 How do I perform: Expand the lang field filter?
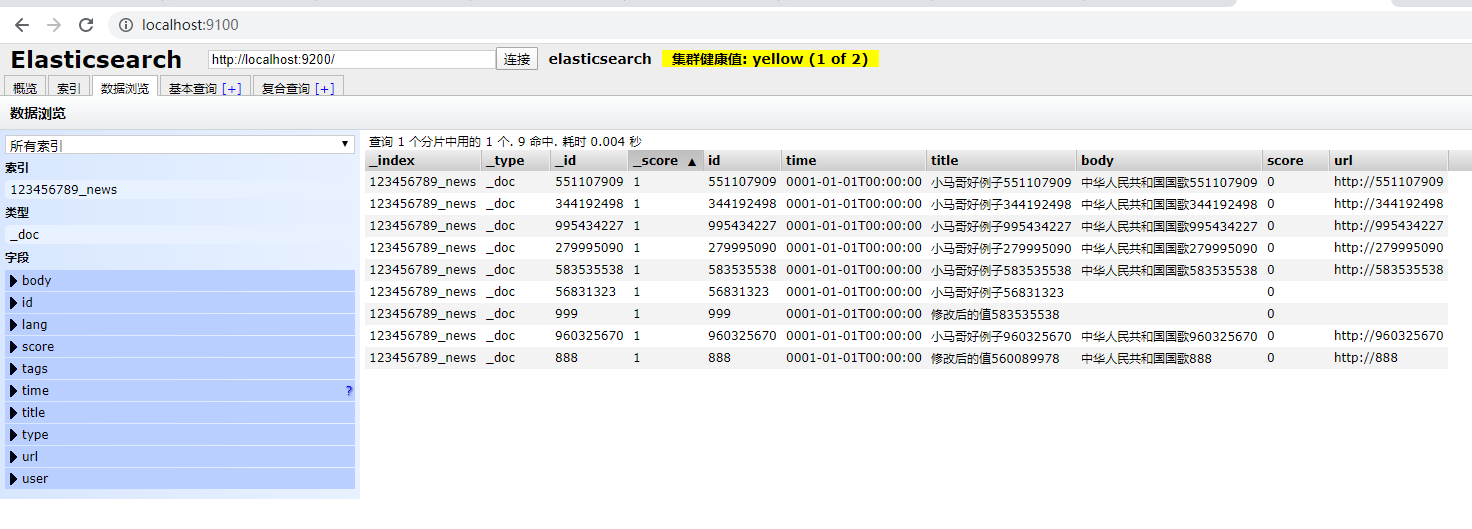pos(180,325)
